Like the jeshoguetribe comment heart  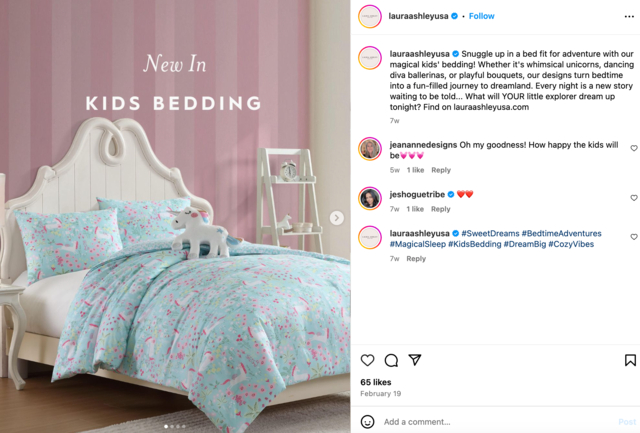point(634,198)
